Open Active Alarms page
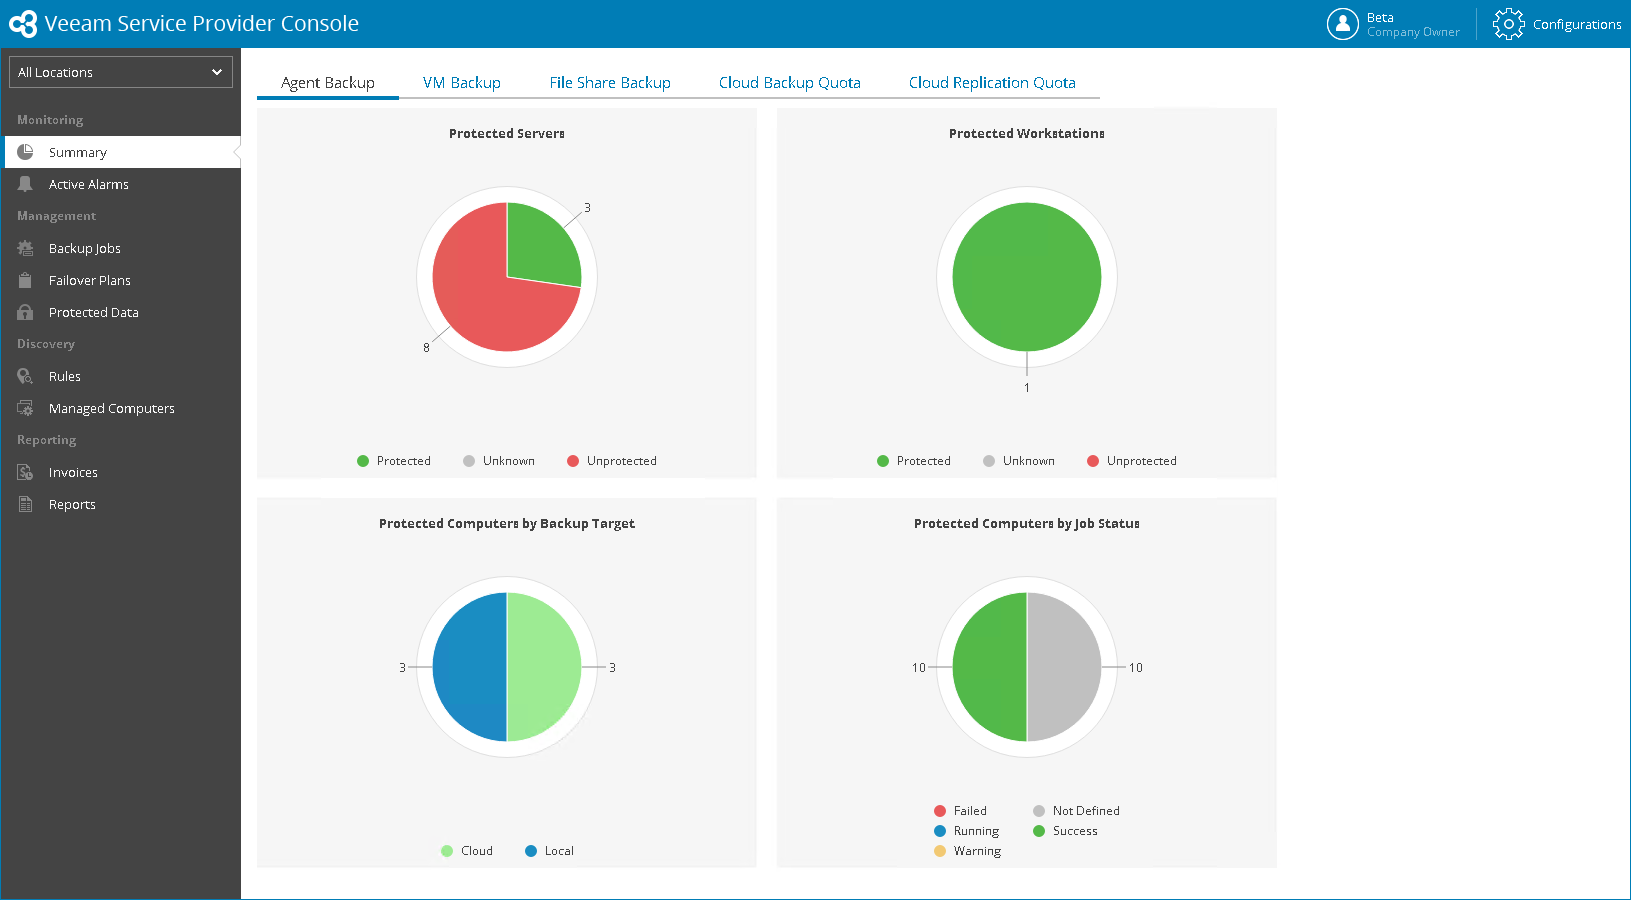The width and height of the screenshot is (1631, 900). tap(121, 184)
